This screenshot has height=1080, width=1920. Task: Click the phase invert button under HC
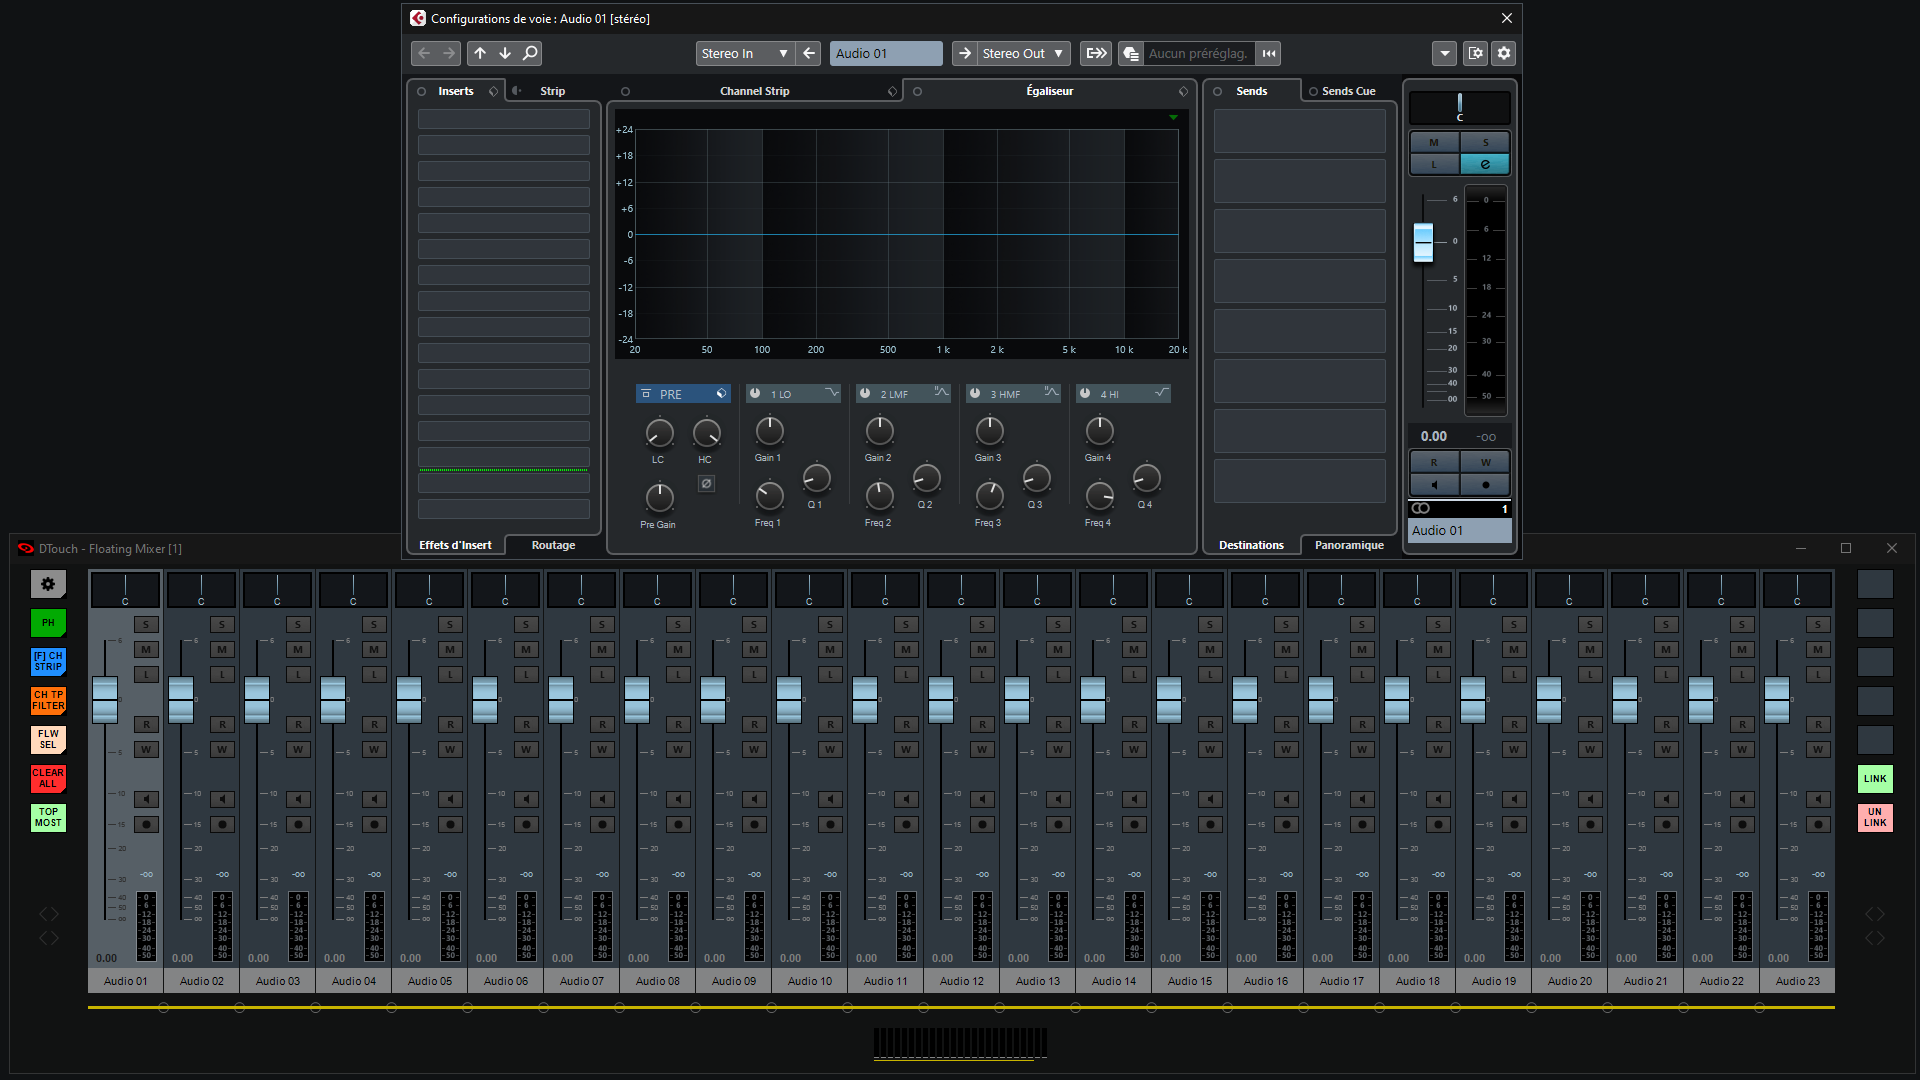point(706,484)
